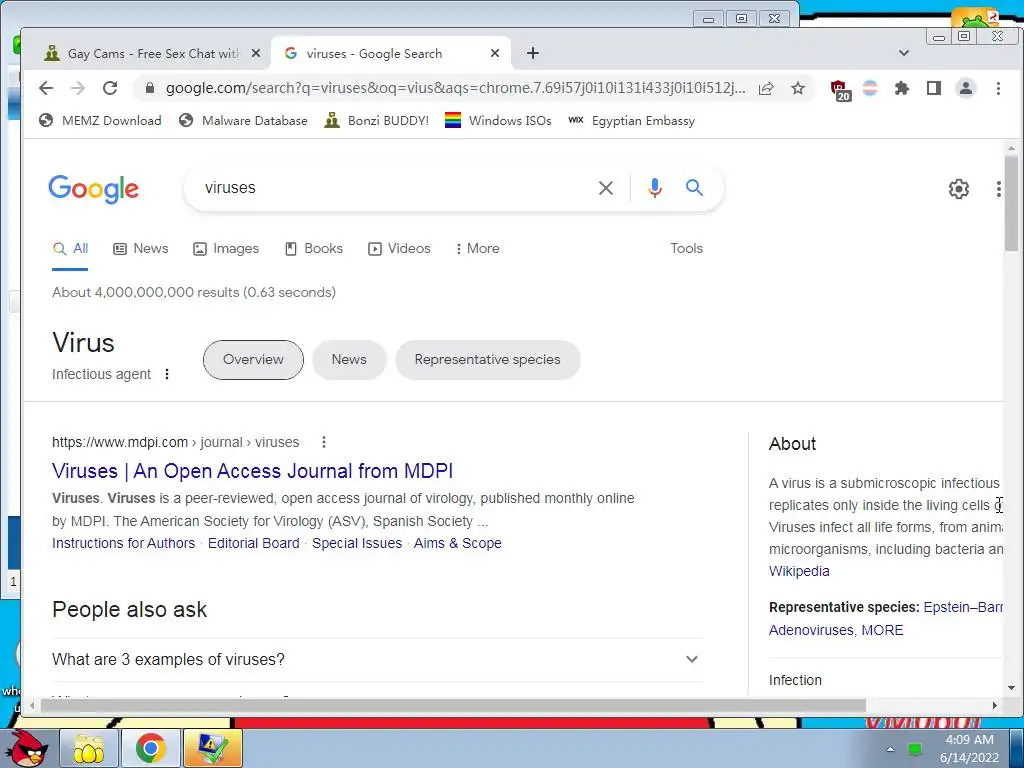
Task: Click the forward navigation arrow
Action: 78,88
